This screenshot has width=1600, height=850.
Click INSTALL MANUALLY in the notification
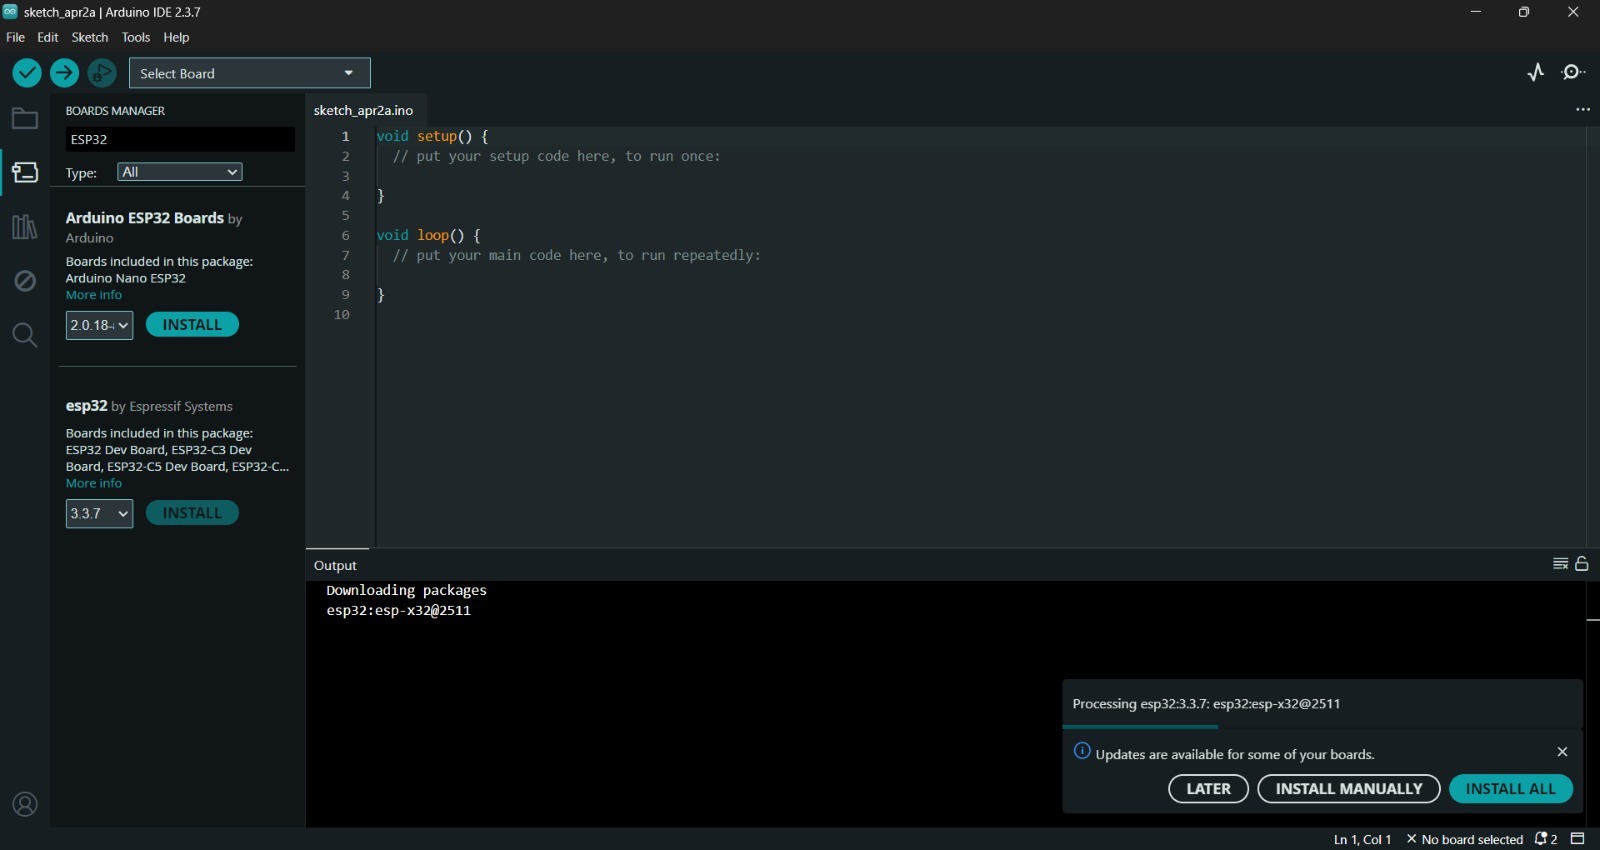pyautogui.click(x=1349, y=789)
